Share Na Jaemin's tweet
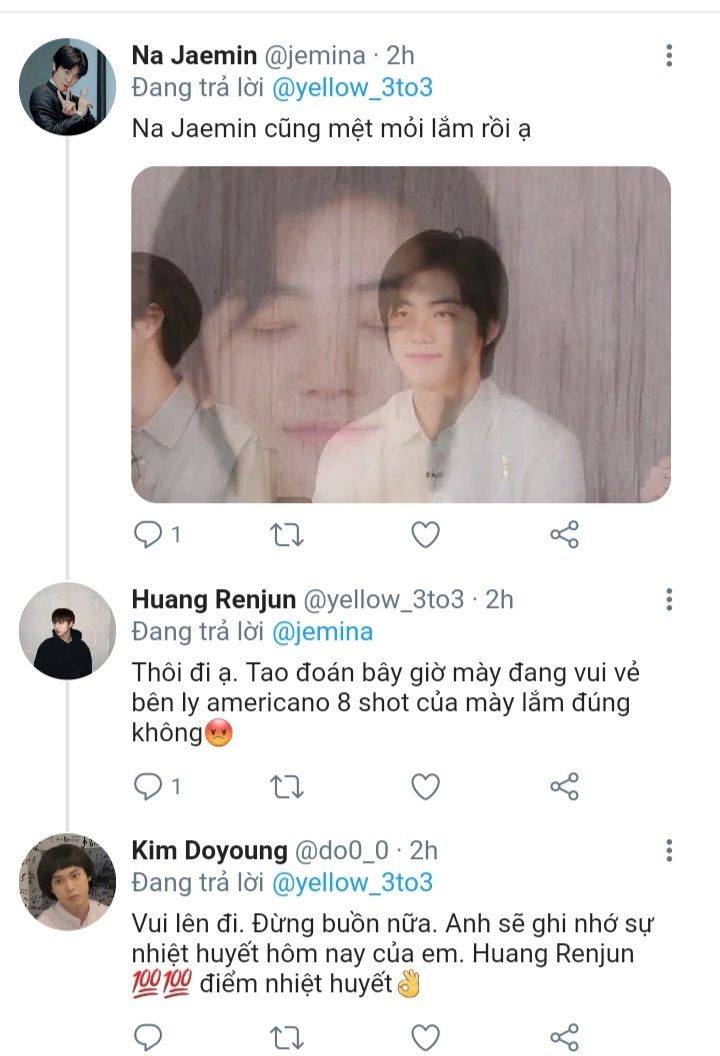Image resolution: width=720 pixels, height=1056 pixels. (x=565, y=536)
